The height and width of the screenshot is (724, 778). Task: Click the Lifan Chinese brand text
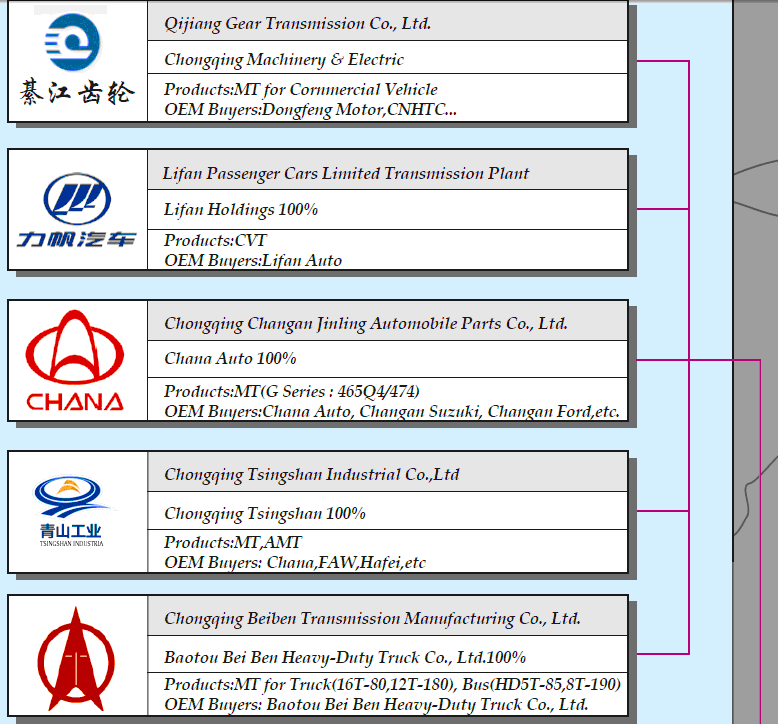coord(76,239)
